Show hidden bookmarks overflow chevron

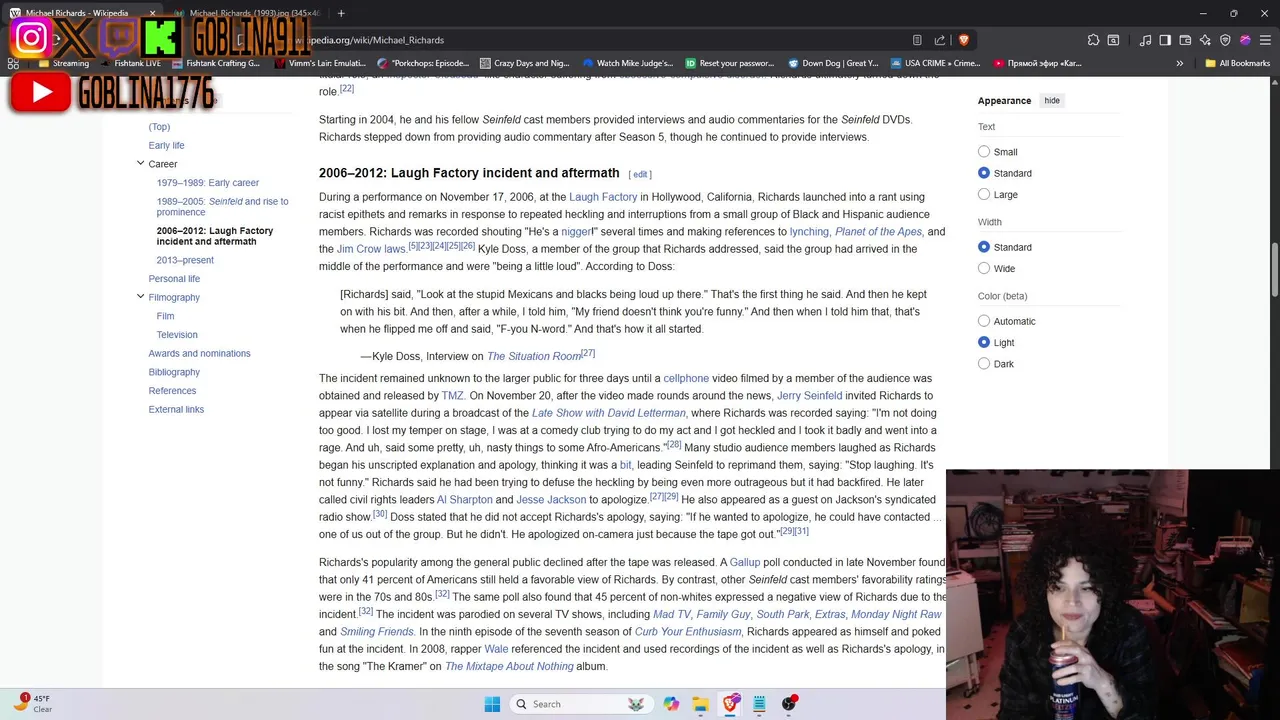pos(1179,63)
